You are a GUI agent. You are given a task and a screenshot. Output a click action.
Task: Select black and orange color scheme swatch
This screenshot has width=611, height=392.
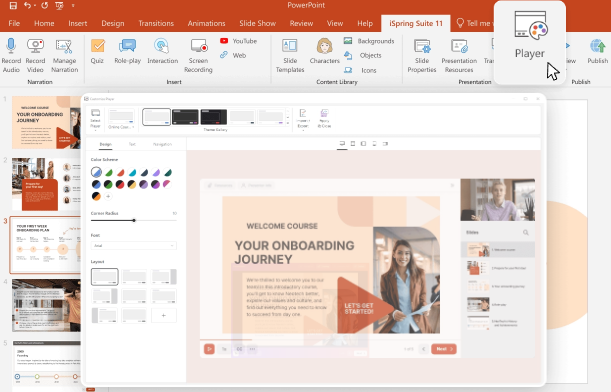[x=96, y=196]
